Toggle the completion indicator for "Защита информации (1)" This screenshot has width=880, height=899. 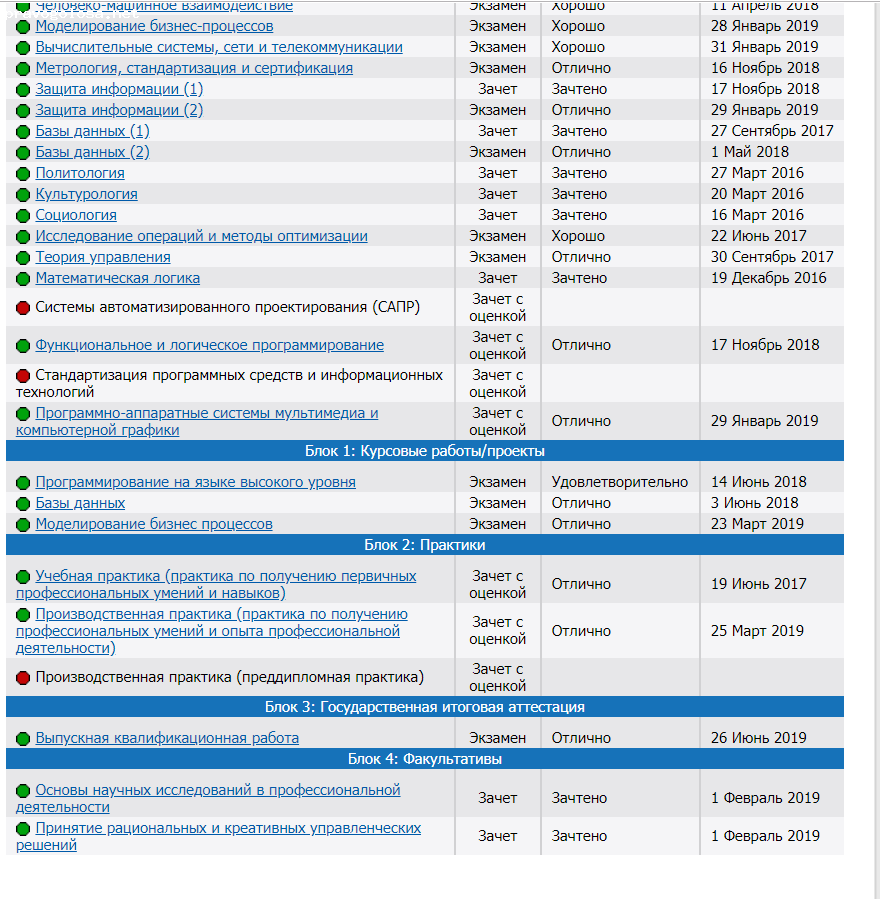pos(22,89)
